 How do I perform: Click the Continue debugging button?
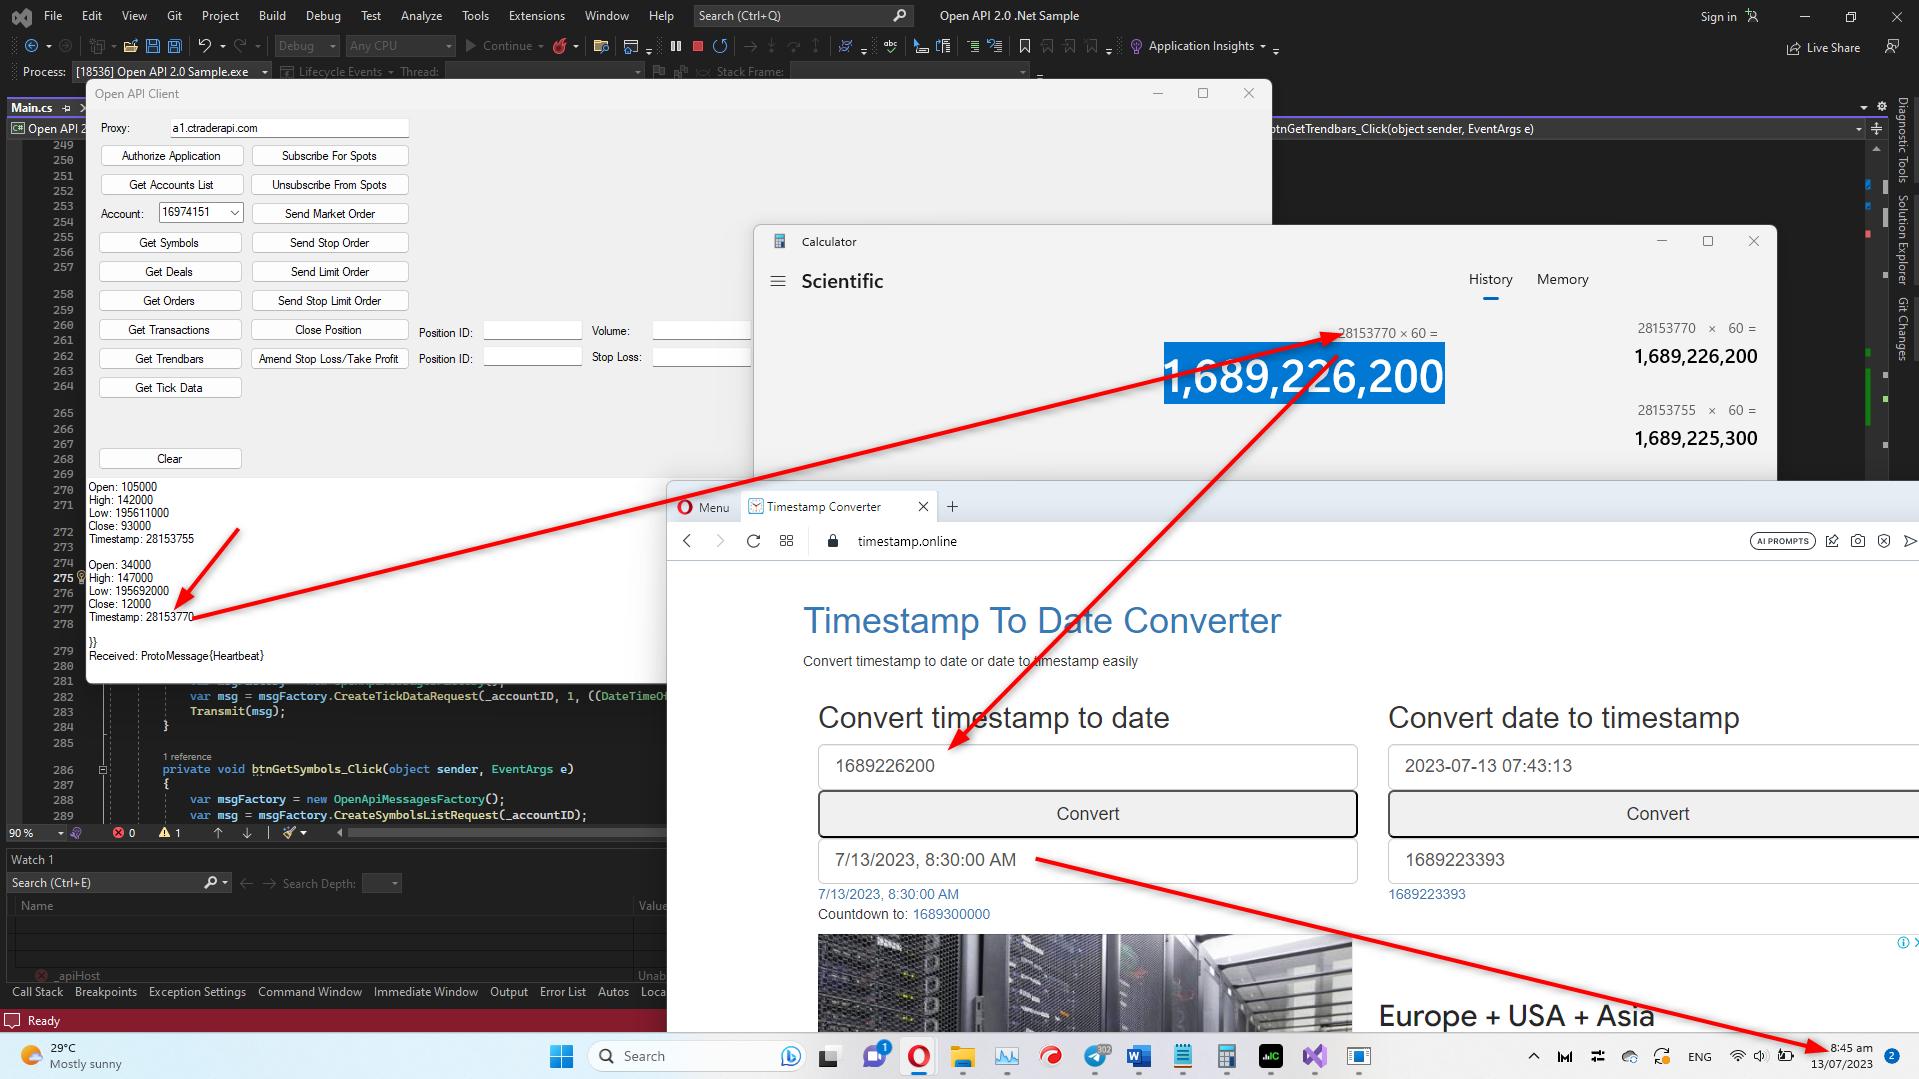498,46
